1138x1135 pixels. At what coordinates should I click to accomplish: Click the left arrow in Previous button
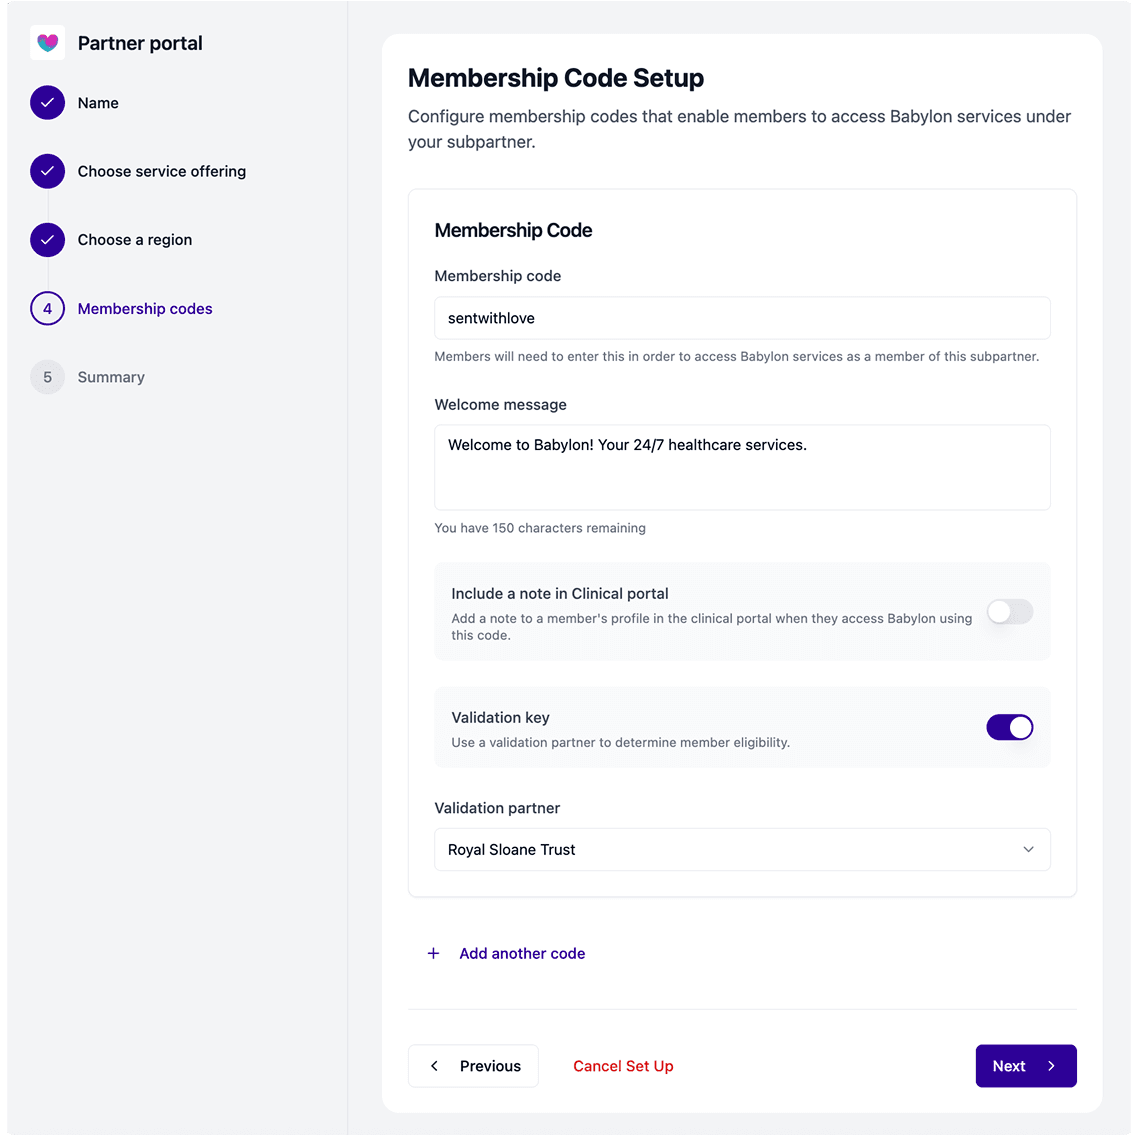pos(435,1066)
